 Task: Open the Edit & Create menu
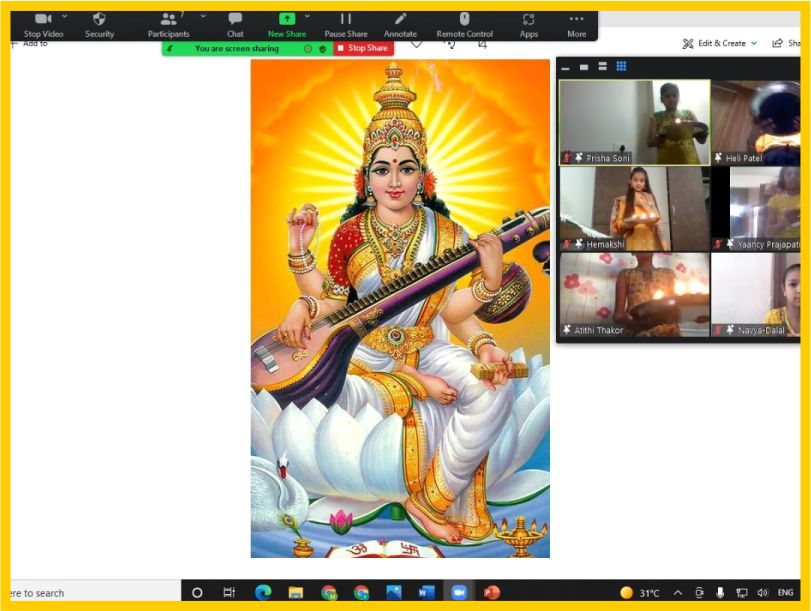point(719,43)
